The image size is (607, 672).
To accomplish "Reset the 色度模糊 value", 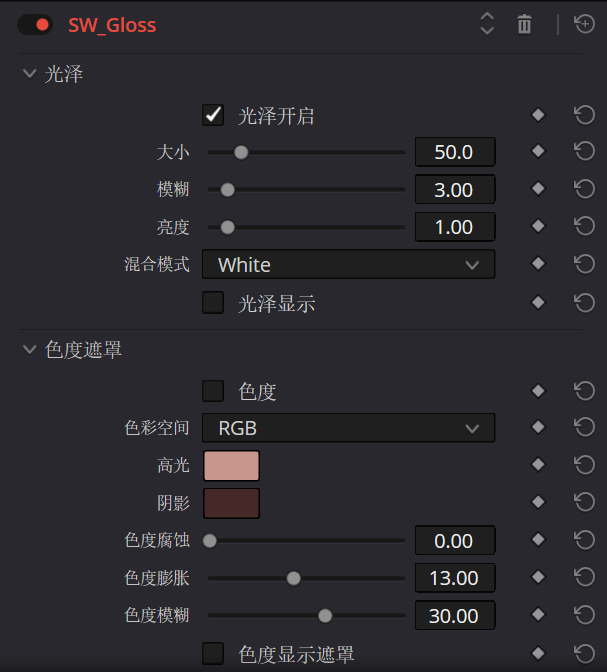I will tap(585, 616).
